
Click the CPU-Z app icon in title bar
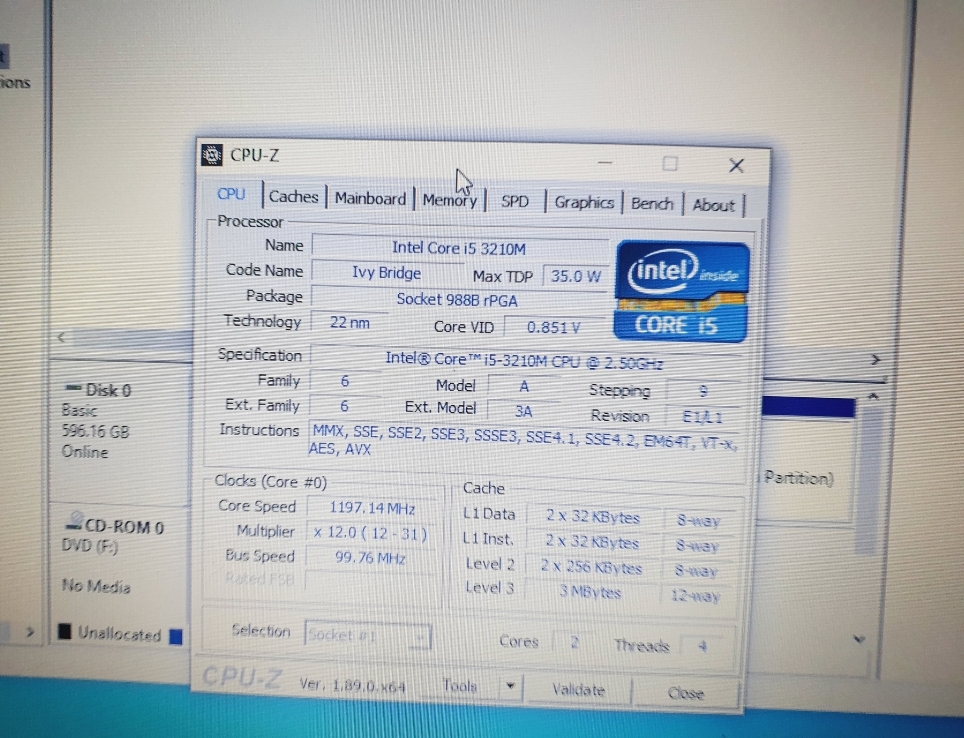point(212,154)
